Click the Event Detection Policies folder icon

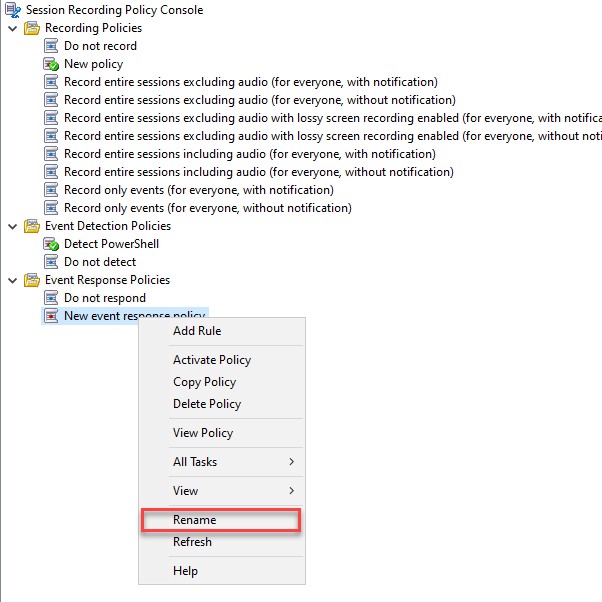click(x=31, y=226)
